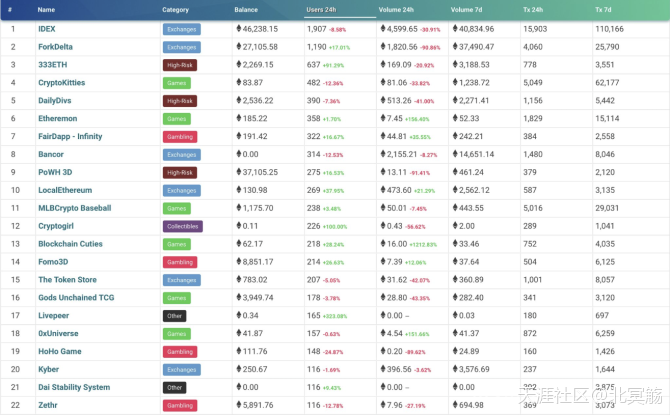Select IDEX users count 1,907
The height and width of the screenshot is (415, 670).
click(317, 29)
